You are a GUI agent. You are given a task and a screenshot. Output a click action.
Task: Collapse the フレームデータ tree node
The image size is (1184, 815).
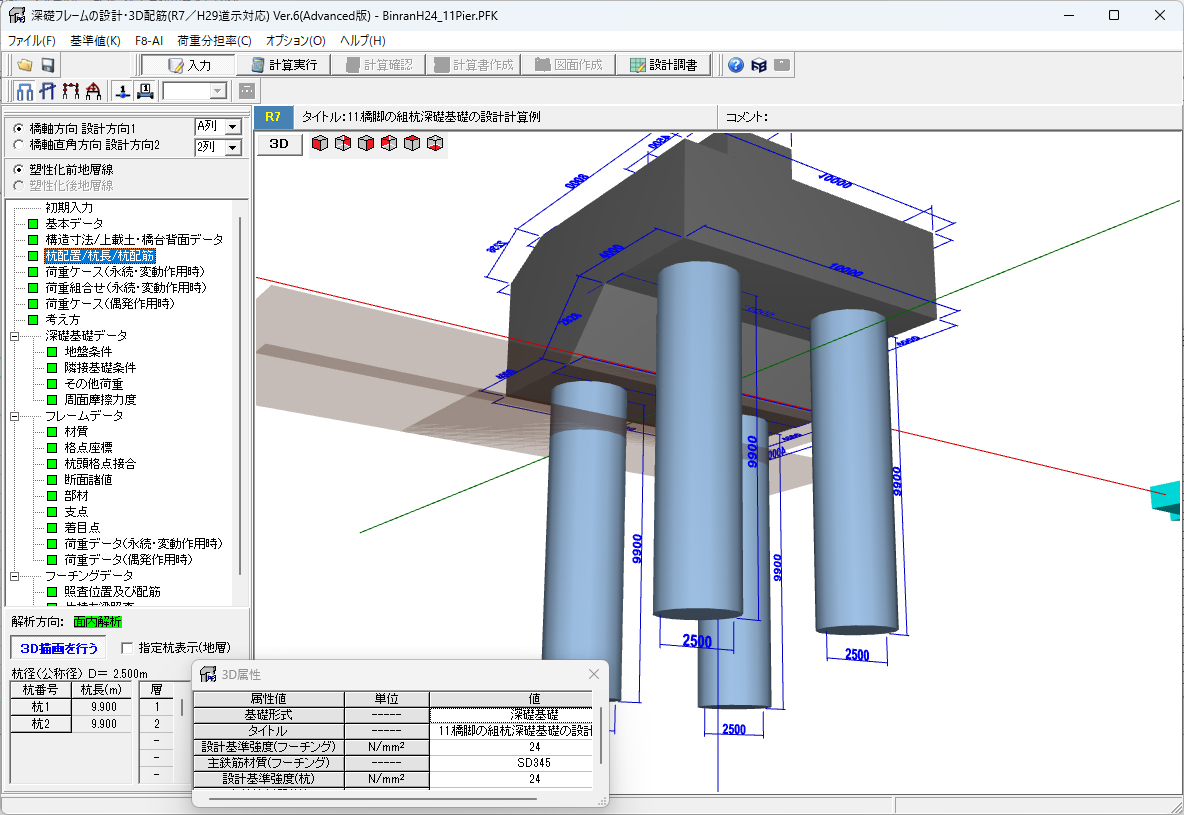(15, 416)
